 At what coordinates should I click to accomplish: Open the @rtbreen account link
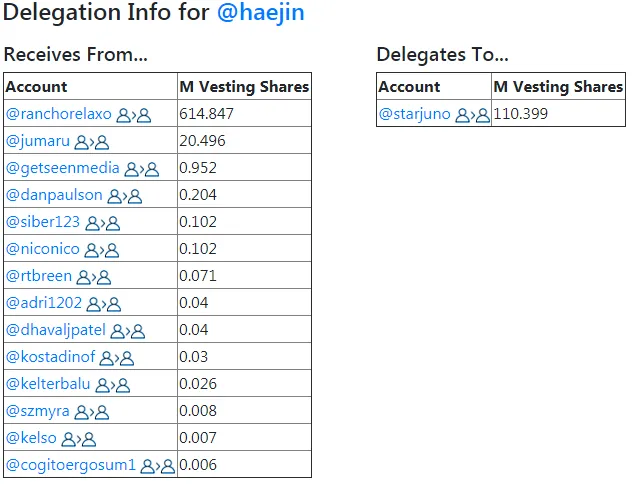click(x=39, y=276)
